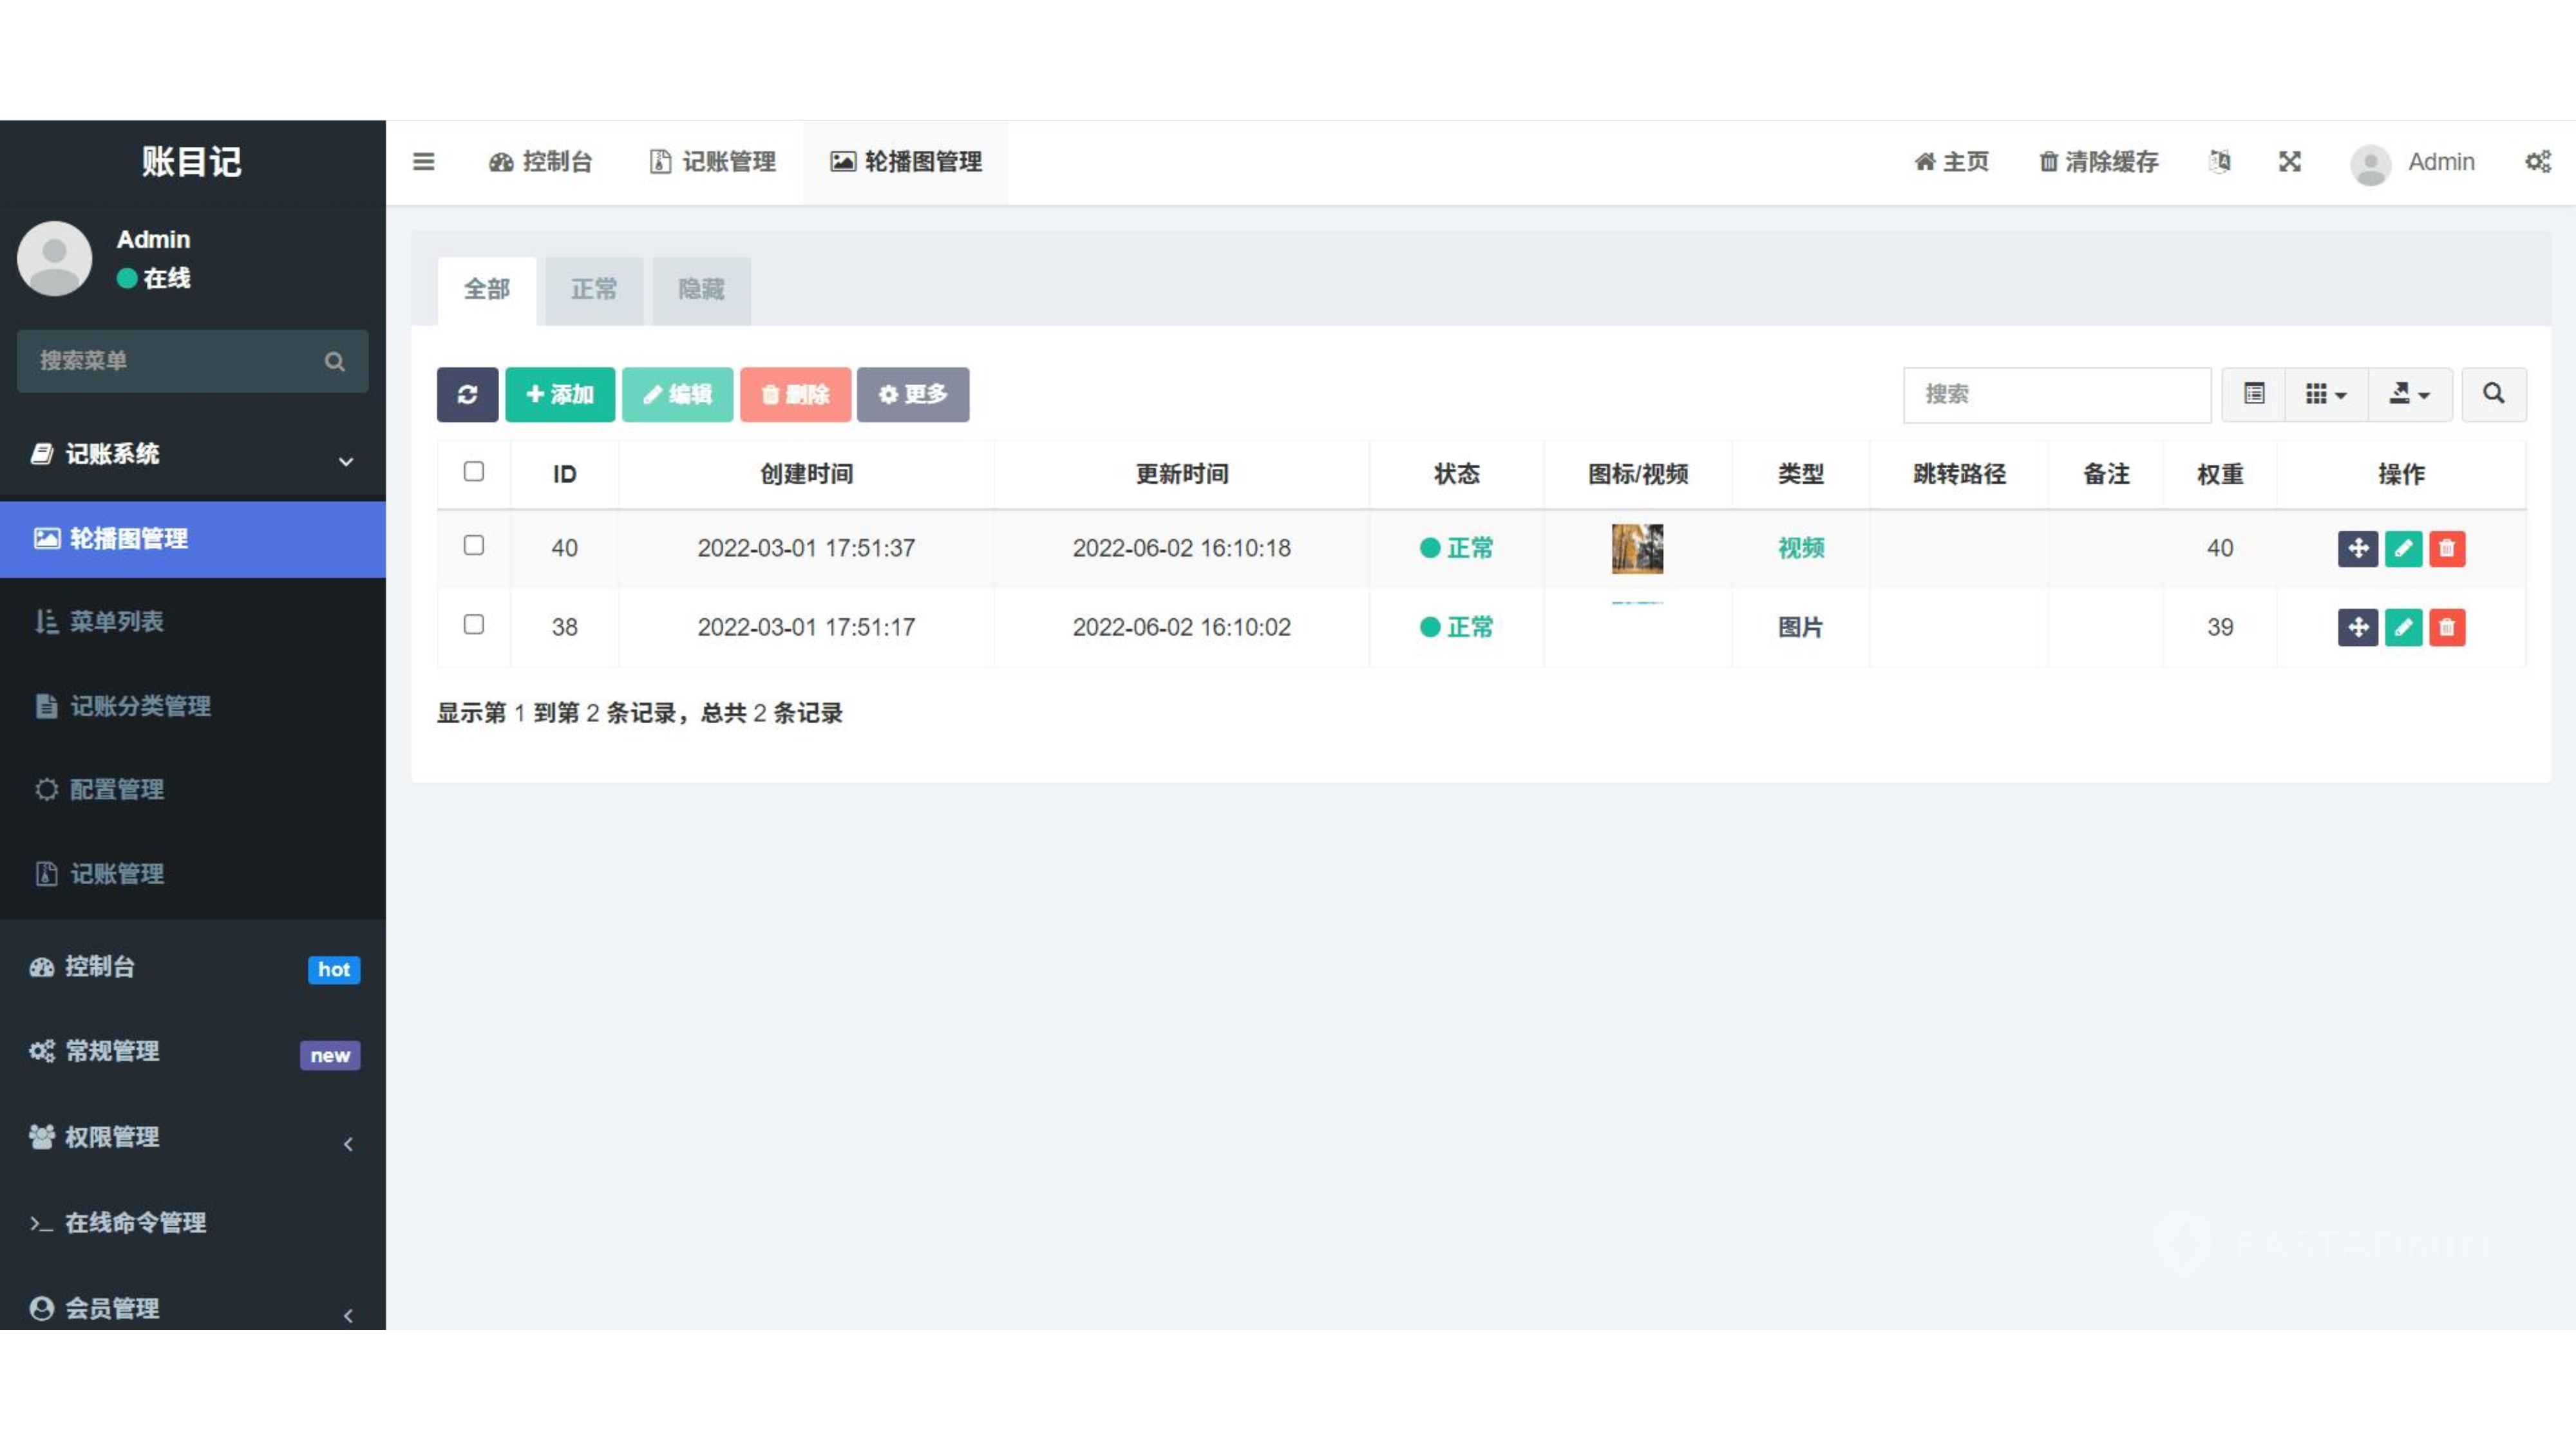Focus the table 搜索 input field
This screenshot has height=1449, width=2576.
point(2057,394)
